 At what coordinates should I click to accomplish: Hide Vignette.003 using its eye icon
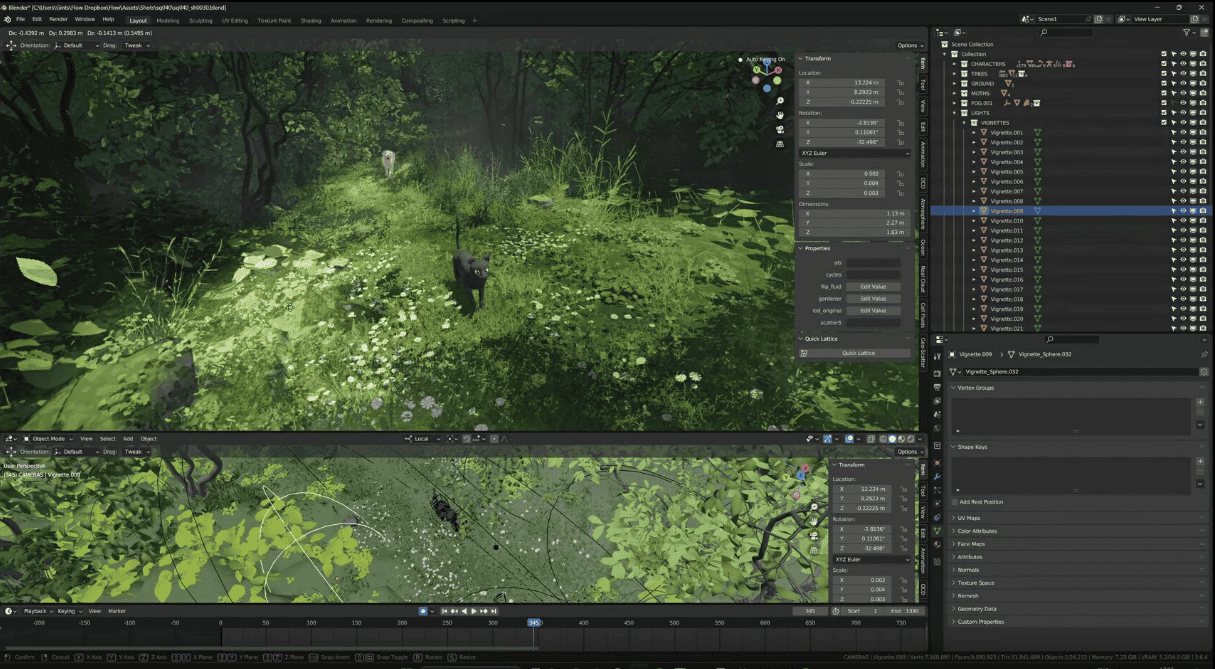click(1183, 151)
